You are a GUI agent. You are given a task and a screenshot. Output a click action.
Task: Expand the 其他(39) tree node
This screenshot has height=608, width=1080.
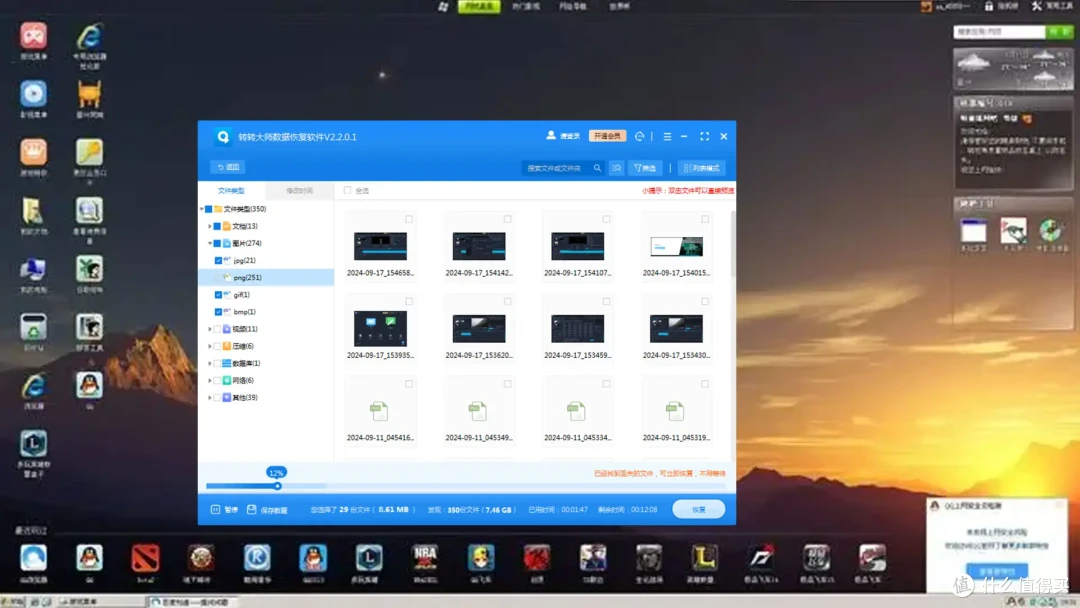[x=210, y=397]
